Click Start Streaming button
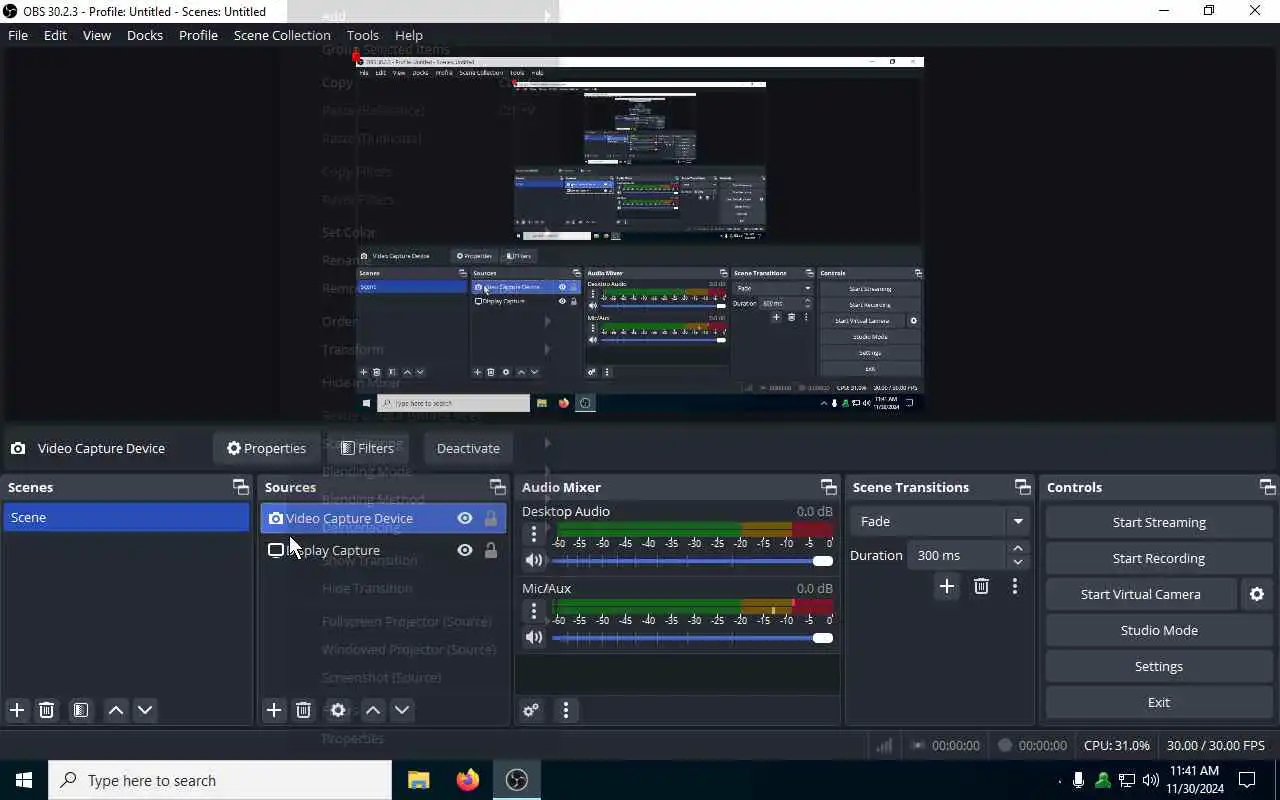 1159,522
